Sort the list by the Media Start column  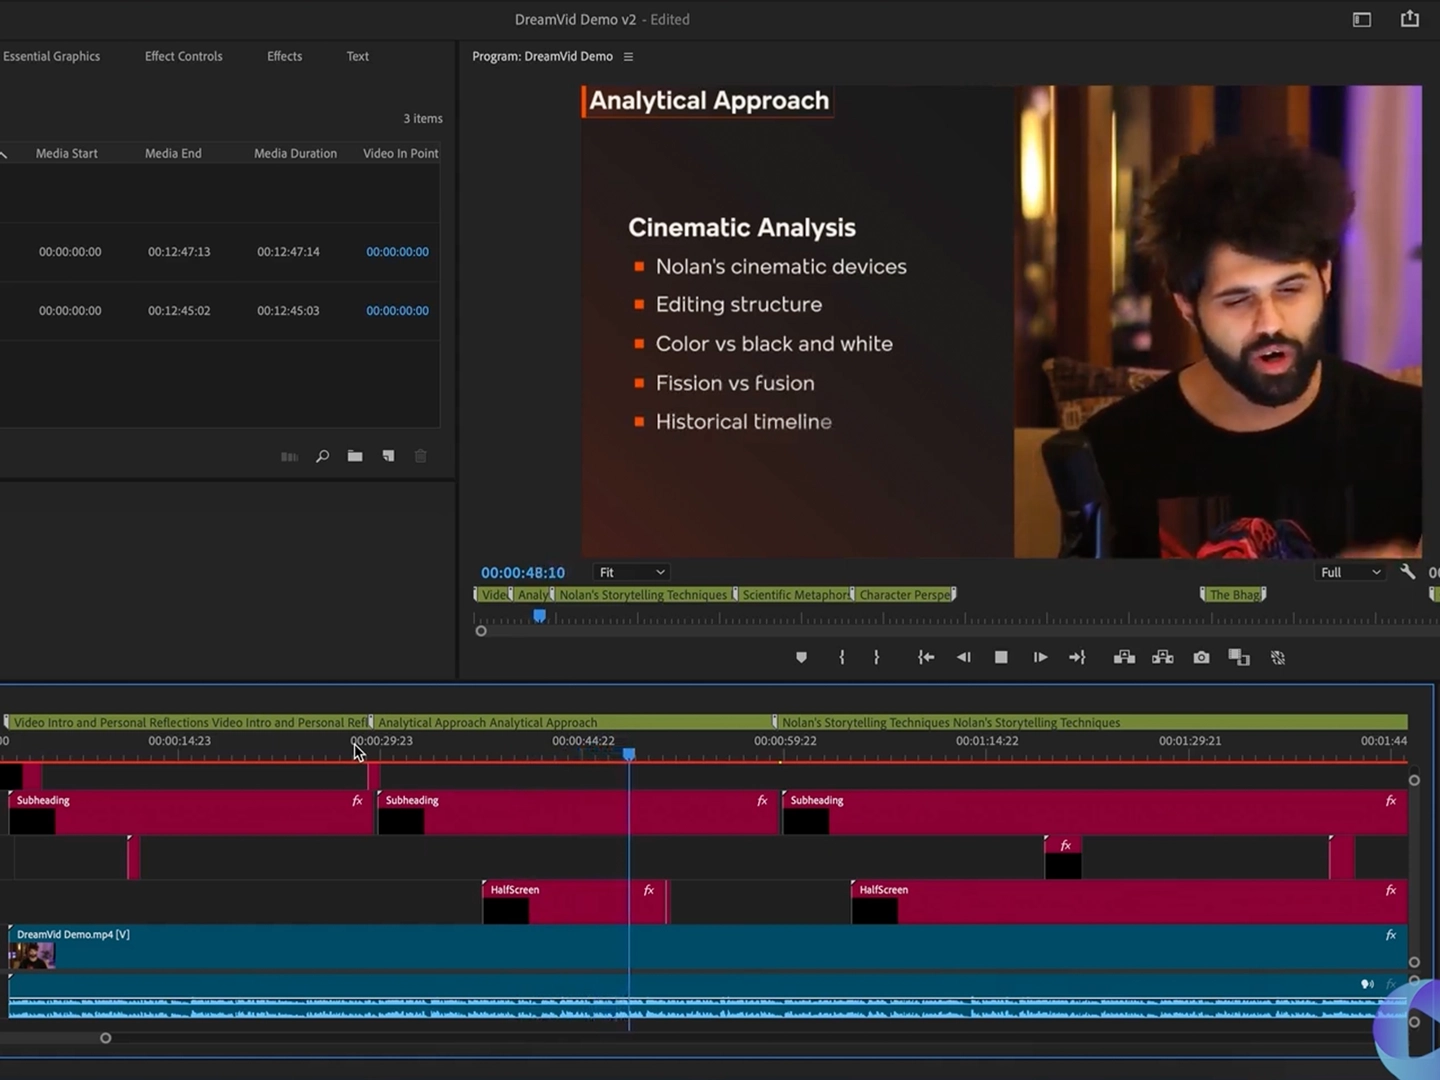[67, 153]
